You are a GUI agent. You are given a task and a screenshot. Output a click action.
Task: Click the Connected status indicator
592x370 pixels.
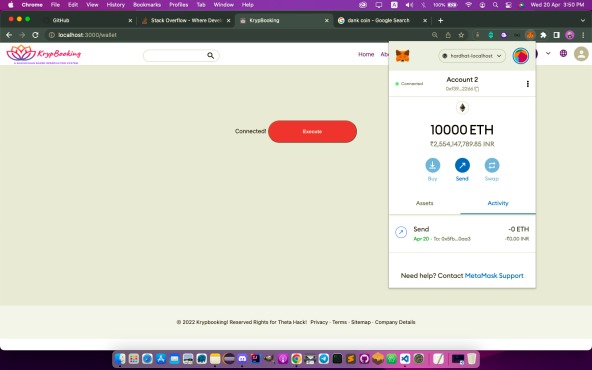click(x=409, y=84)
